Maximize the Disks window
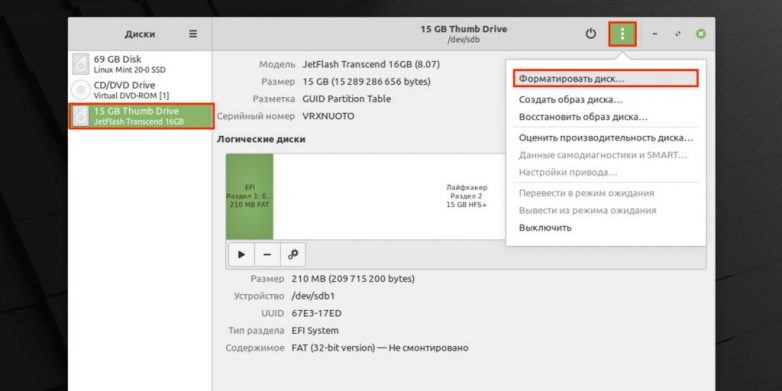782x391 pixels. click(x=678, y=34)
